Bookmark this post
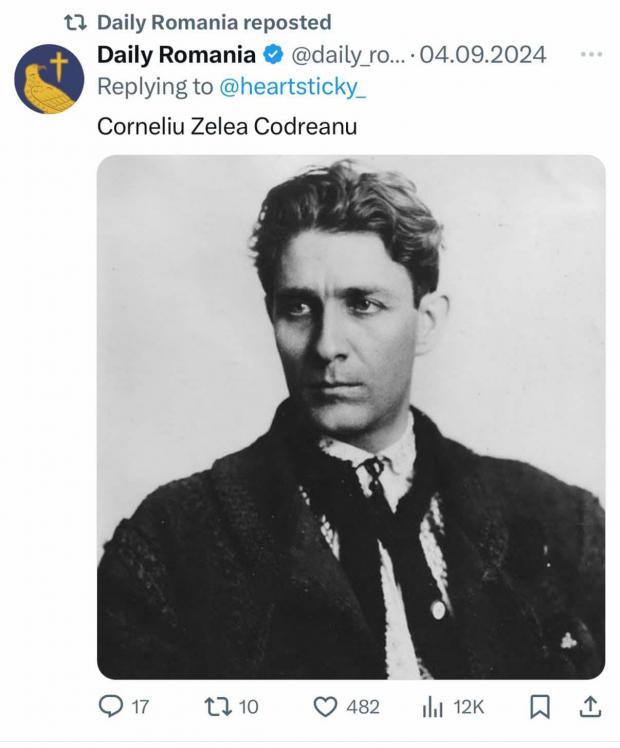This screenshot has width=620, height=748. (540, 706)
